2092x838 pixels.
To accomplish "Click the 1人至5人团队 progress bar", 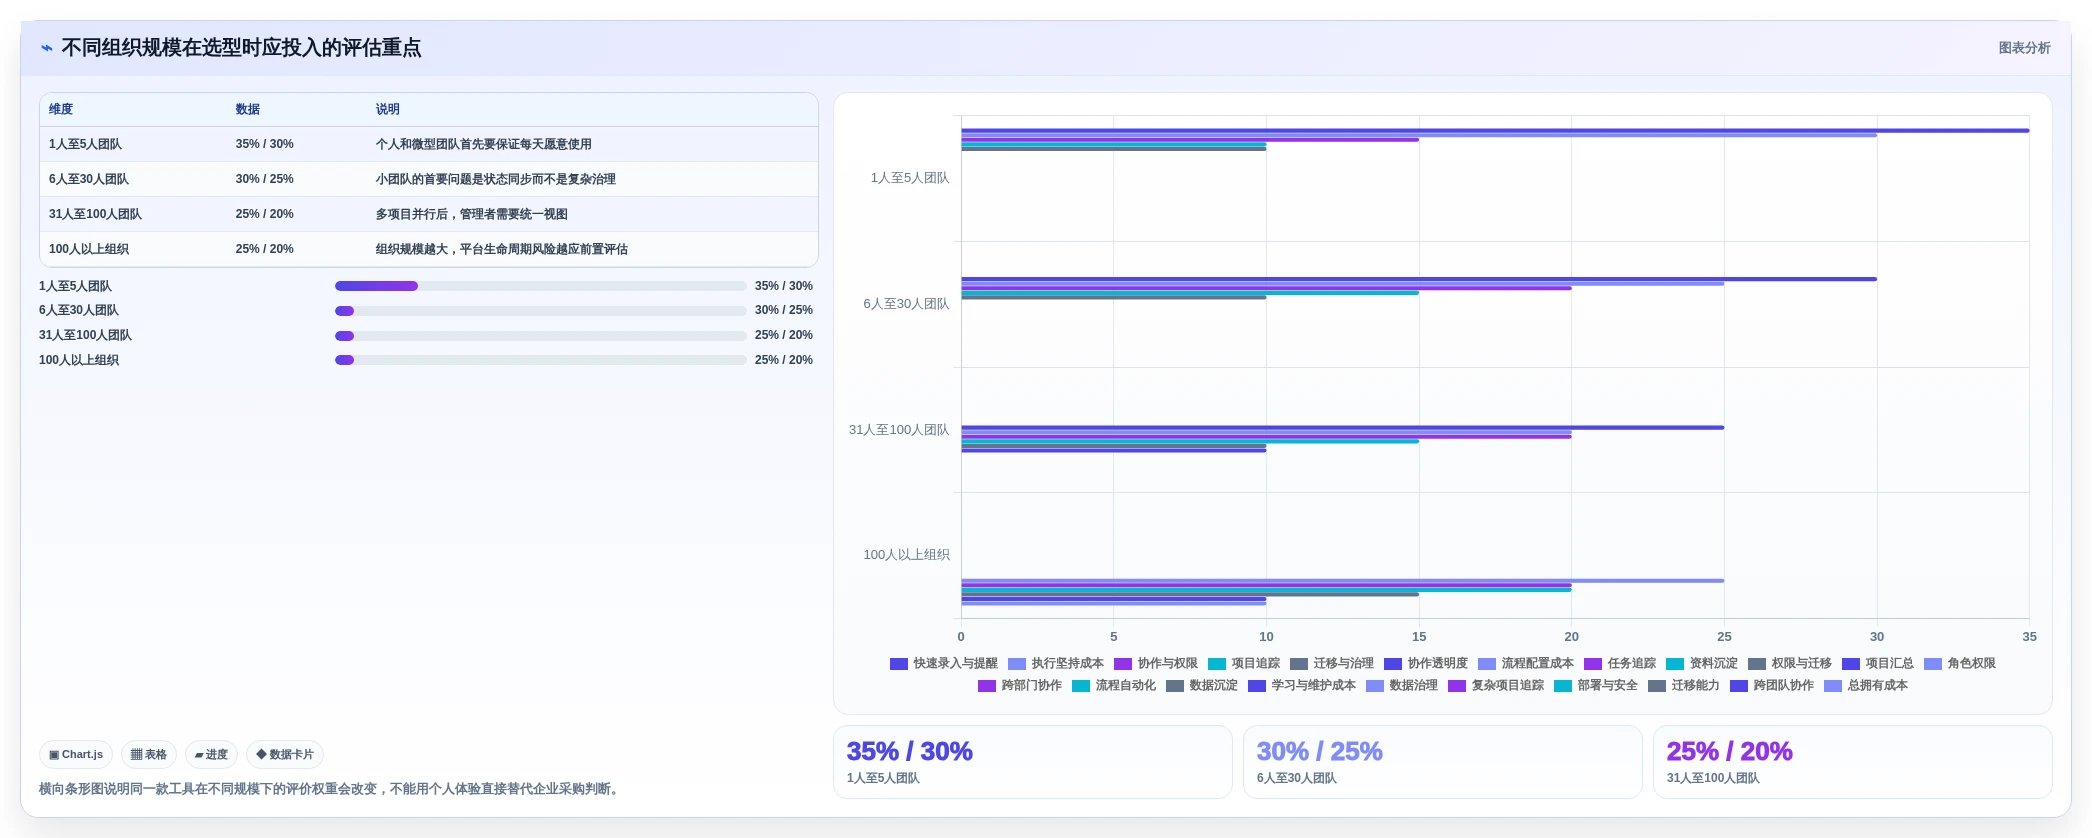I will point(540,286).
